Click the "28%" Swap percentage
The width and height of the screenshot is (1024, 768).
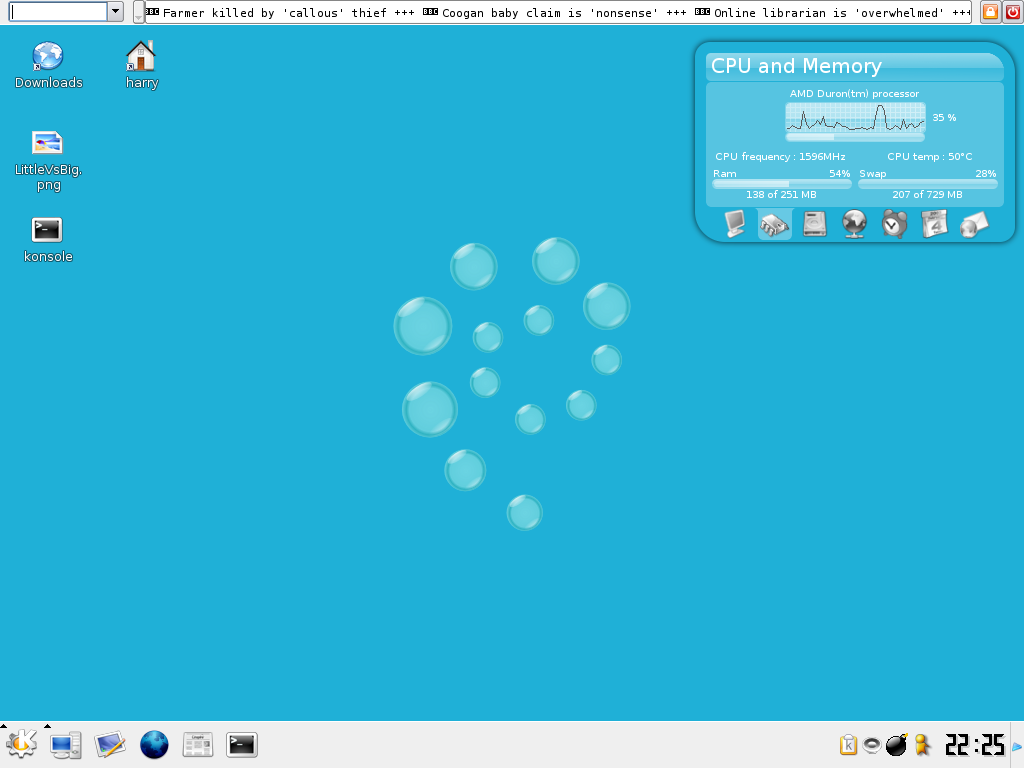pos(985,174)
